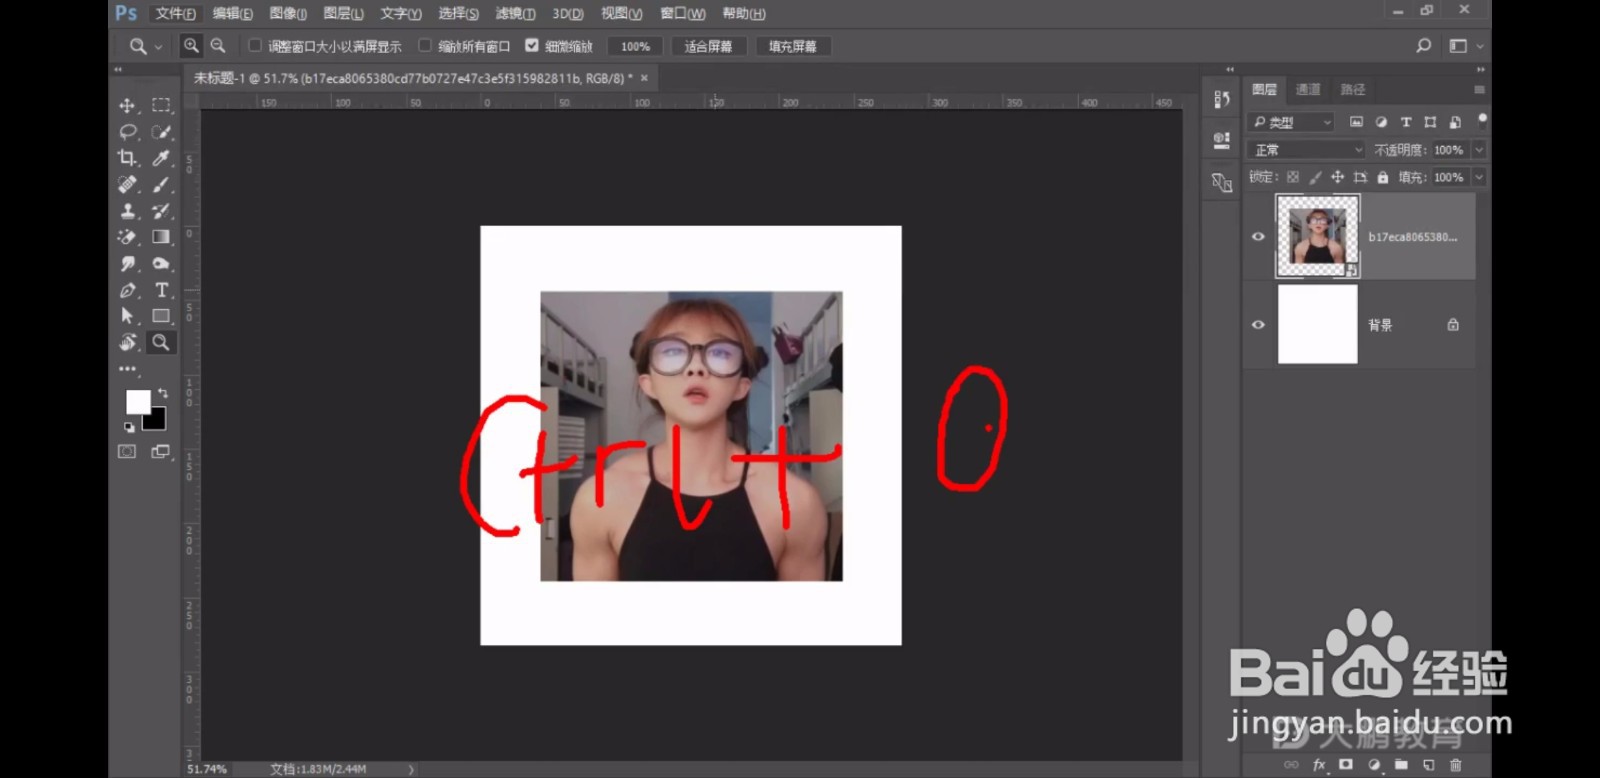The height and width of the screenshot is (778, 1600).
Task: Create a new layer
Action: coord(1428,764)
